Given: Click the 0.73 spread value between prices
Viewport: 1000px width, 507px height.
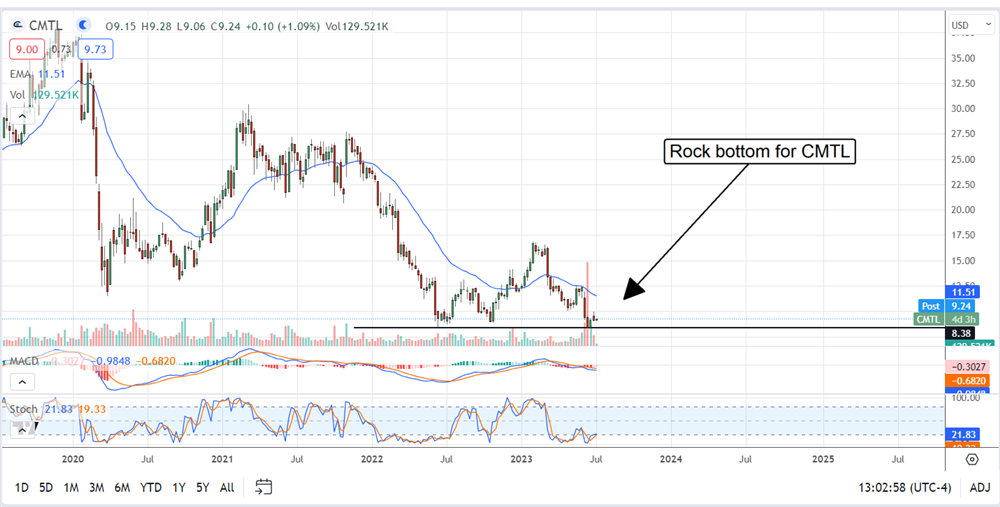Looking at the screenshot, I should pos(61,49).
